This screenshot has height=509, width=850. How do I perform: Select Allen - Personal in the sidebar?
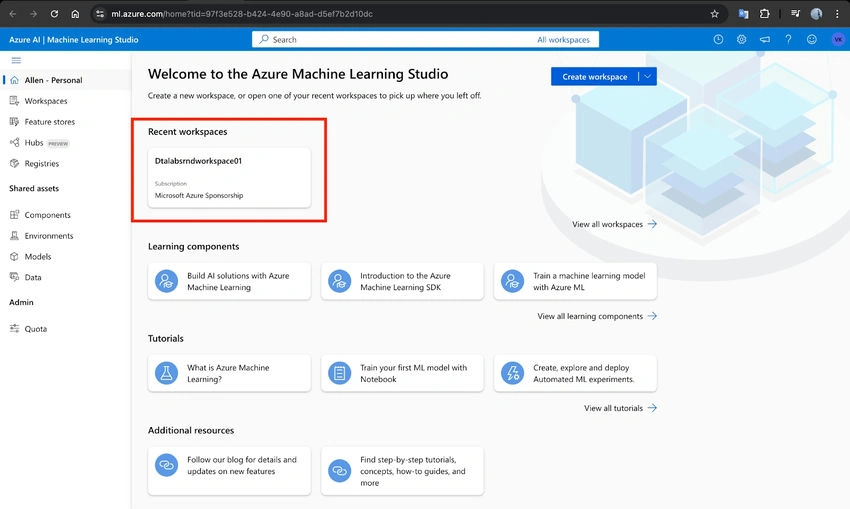tap(66, 80)
